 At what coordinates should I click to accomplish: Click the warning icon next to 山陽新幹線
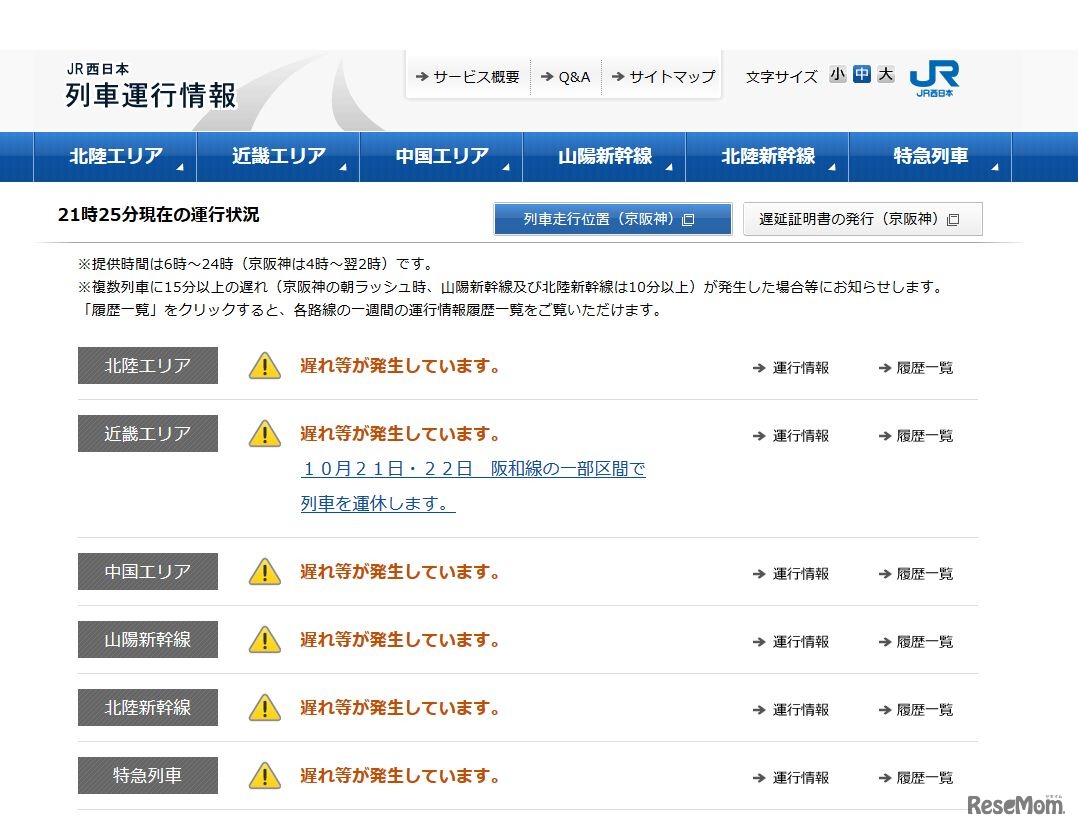point(263,640)
